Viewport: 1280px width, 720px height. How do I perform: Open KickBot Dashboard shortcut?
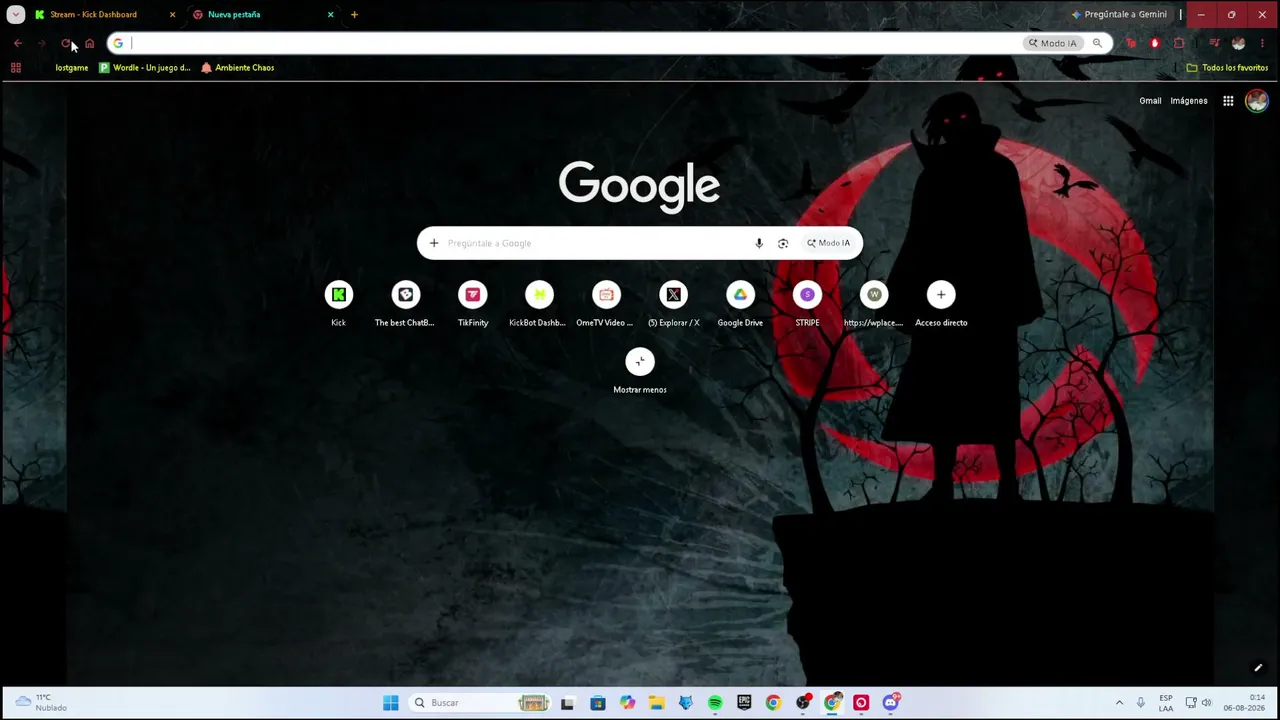(x=539, y=303)
